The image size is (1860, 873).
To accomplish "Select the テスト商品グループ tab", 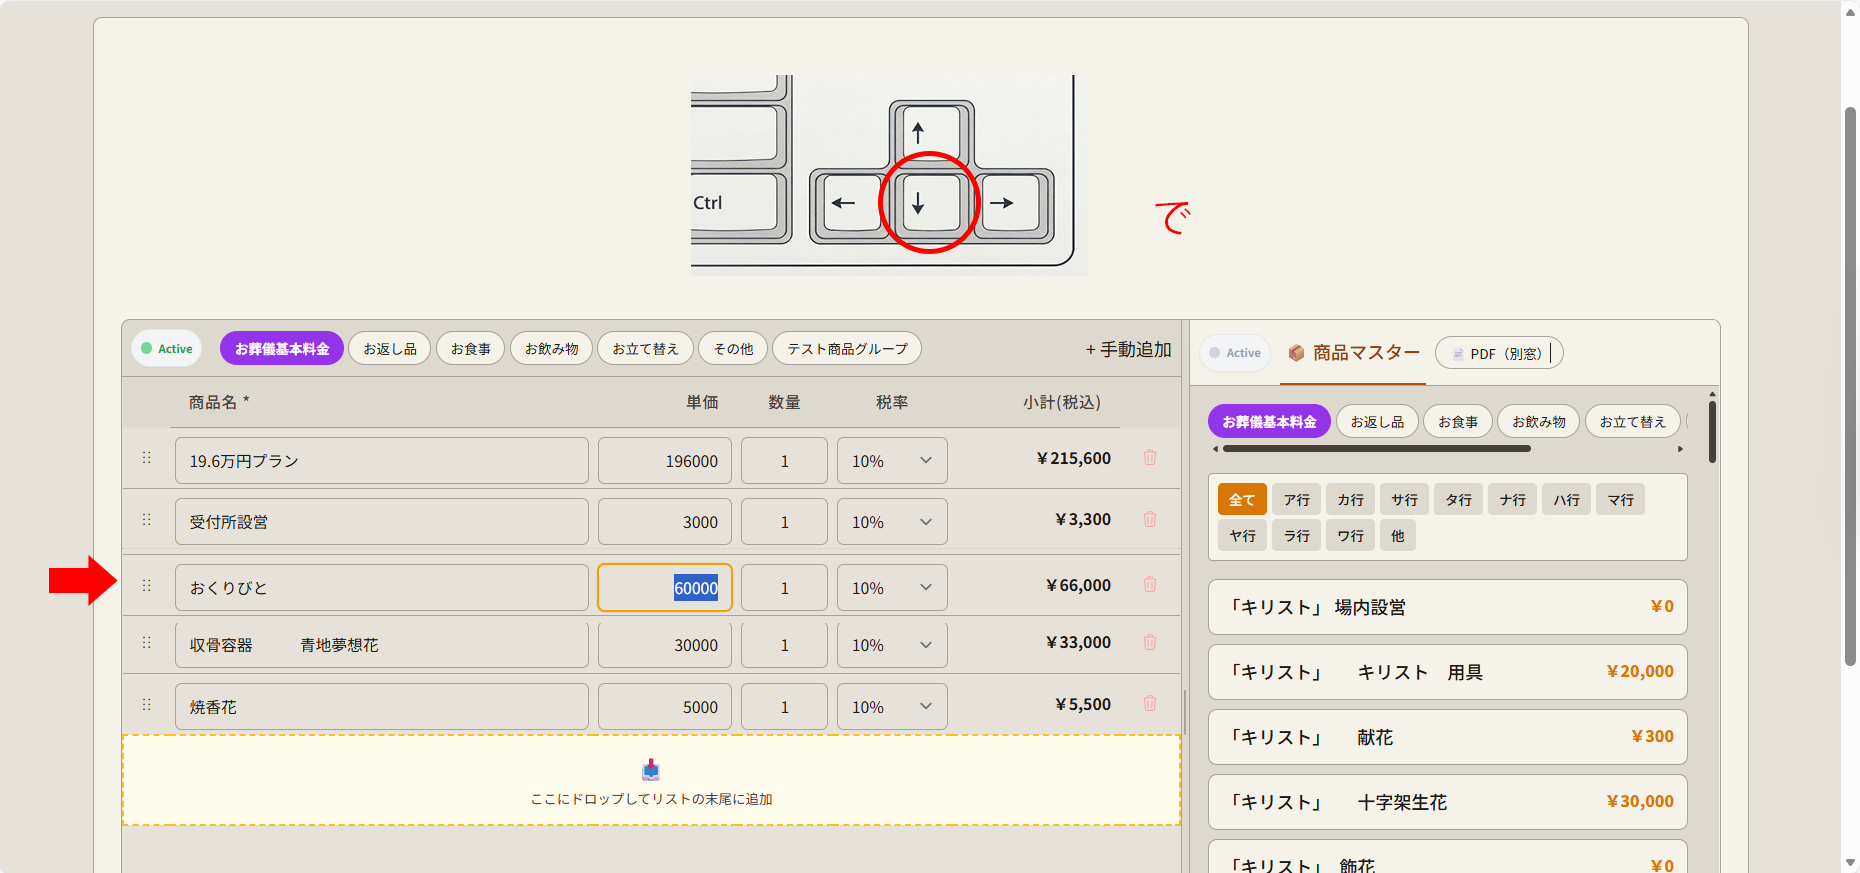I will coord(847,349).
